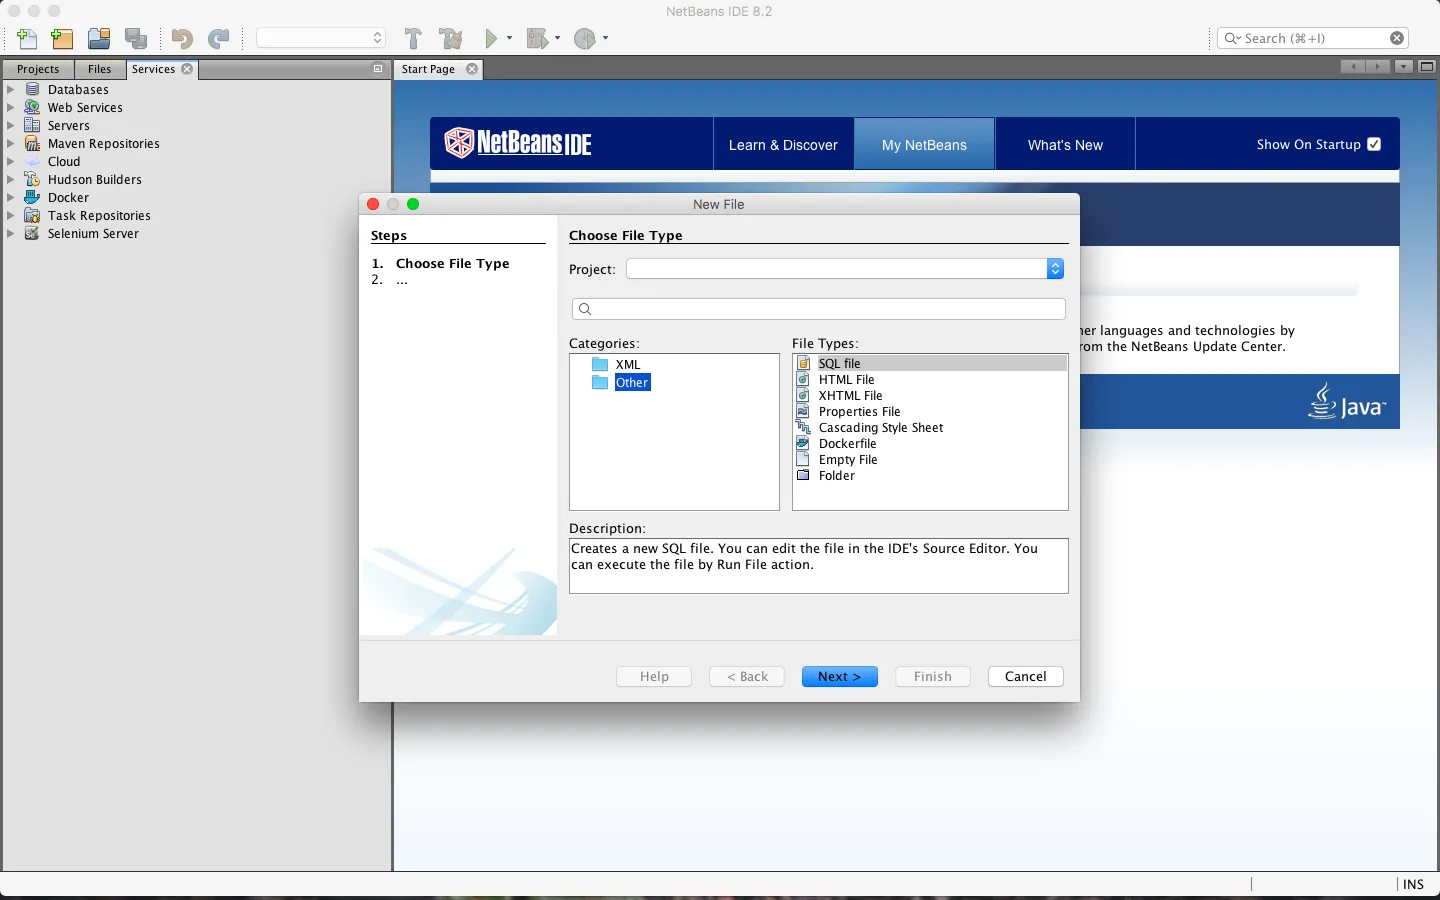The image size is (1440, 900).
Task: Click the Build Project hammer icon
Action: 413,38
